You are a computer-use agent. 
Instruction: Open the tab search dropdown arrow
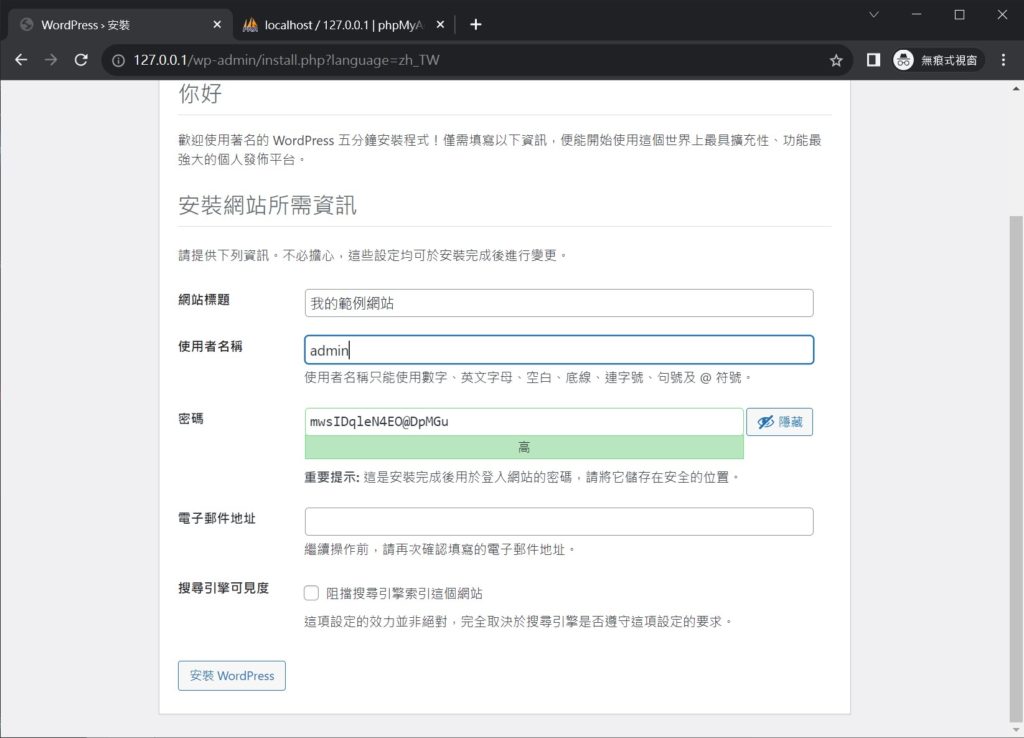pos(874,14)
